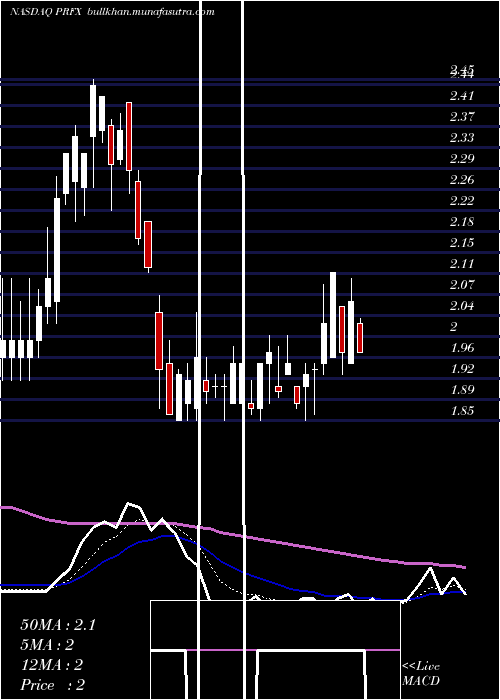The image size is (500, 700).
Task: Click the 2.04 price axis label
Action: point(462,306)
